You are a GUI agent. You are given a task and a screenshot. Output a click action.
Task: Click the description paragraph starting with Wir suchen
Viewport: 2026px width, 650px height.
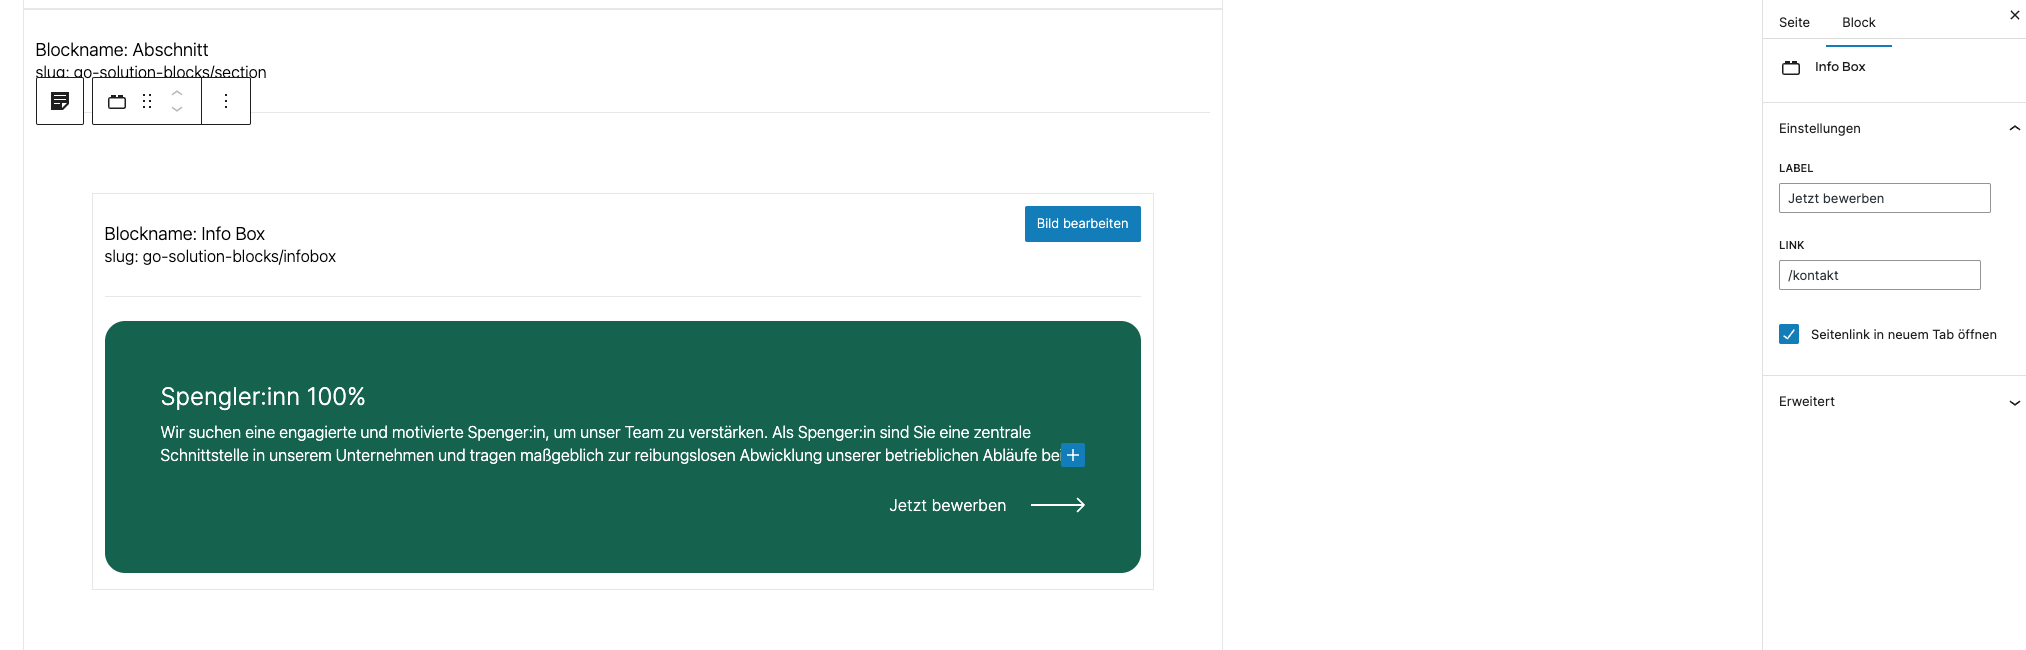tap(610, 444)
